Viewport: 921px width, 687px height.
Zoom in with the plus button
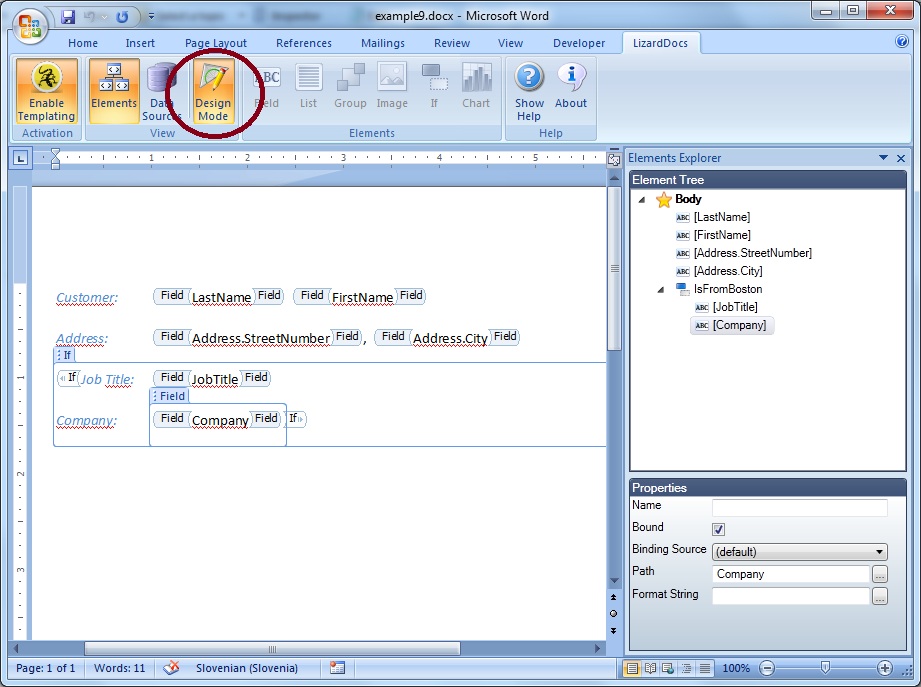click(x=885, y=668)
